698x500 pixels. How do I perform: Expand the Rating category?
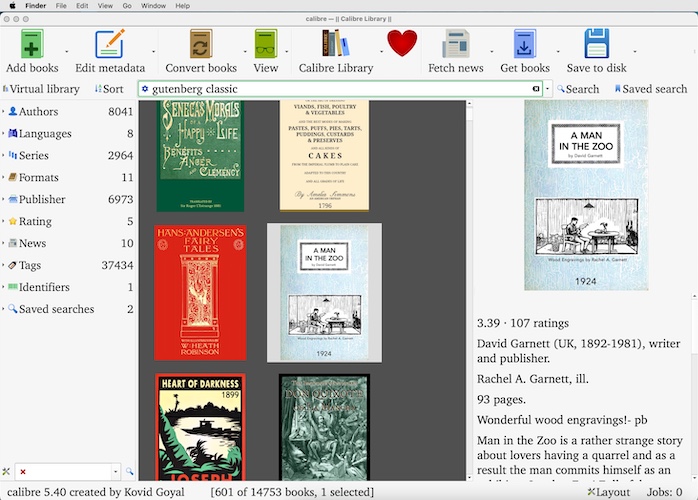3,221
